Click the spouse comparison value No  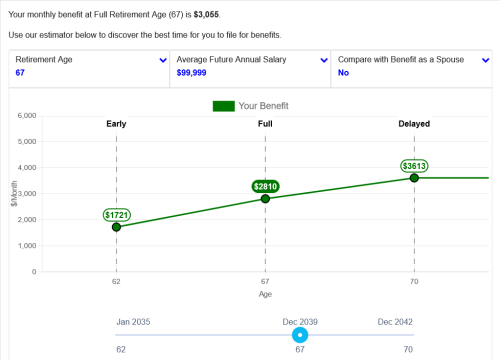pos(343,73)
